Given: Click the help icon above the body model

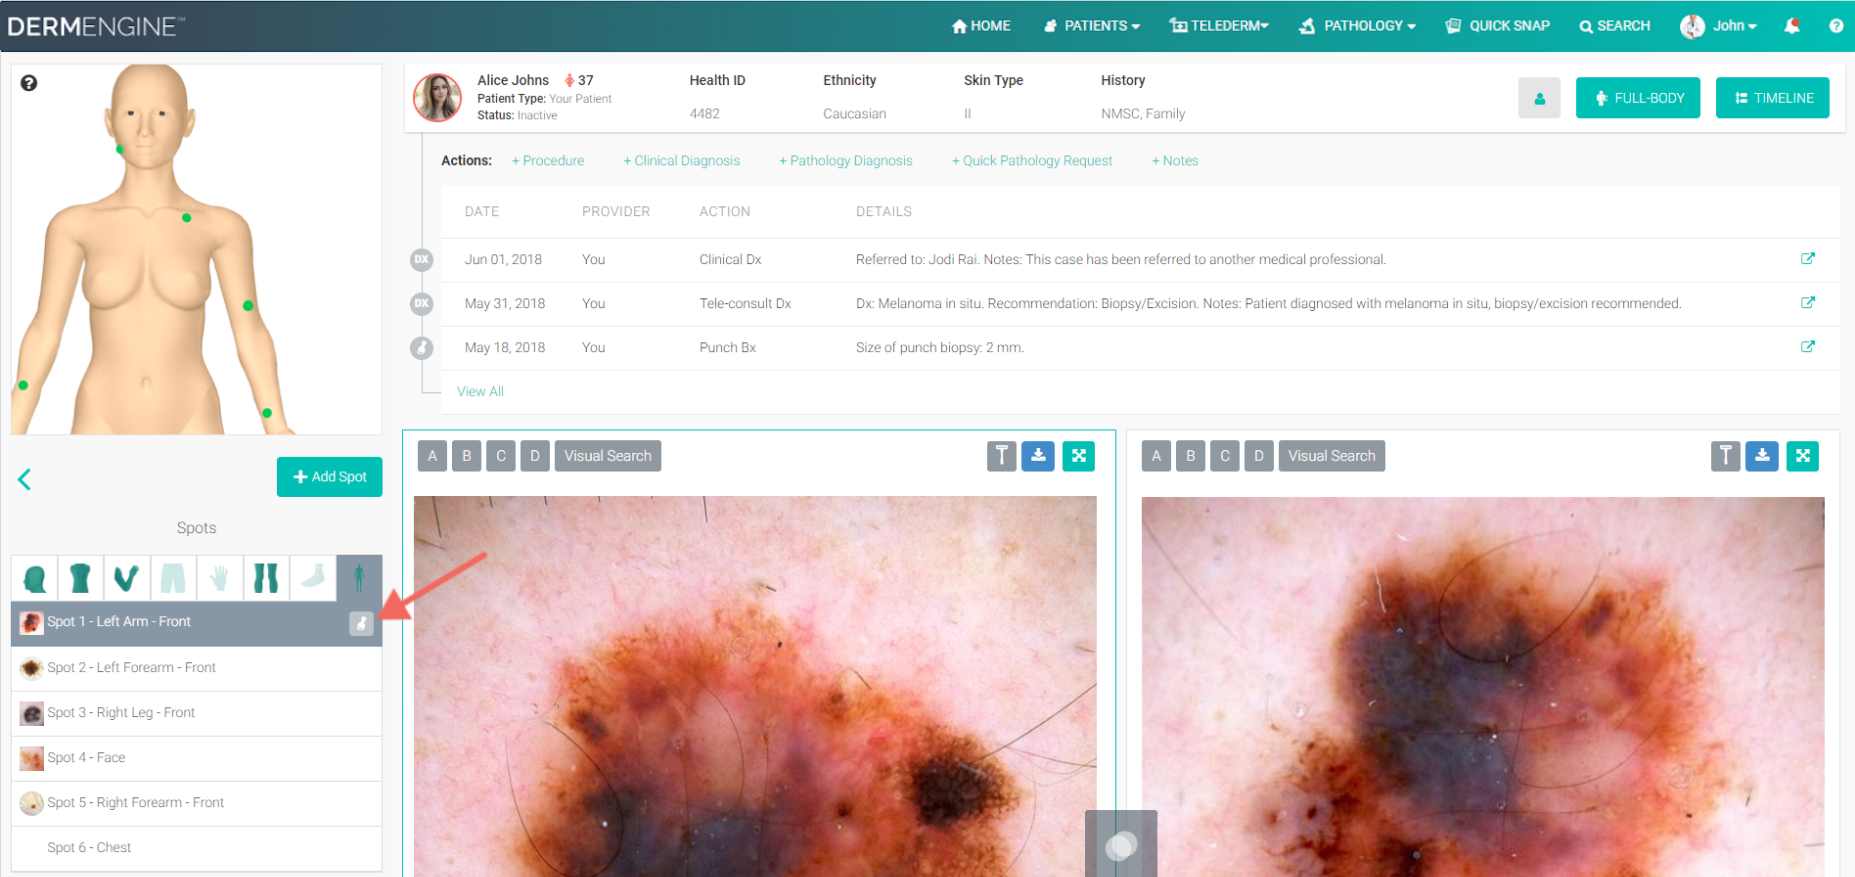Looking at the screenshot, I should tap(29, 83).
